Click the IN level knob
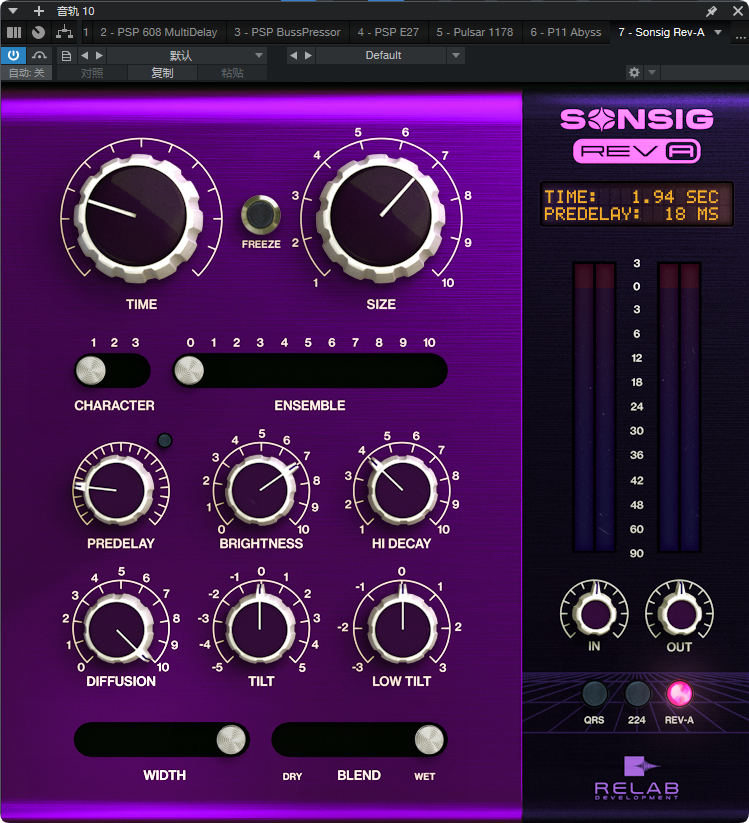The image size is (749, 823). [594, 612]
